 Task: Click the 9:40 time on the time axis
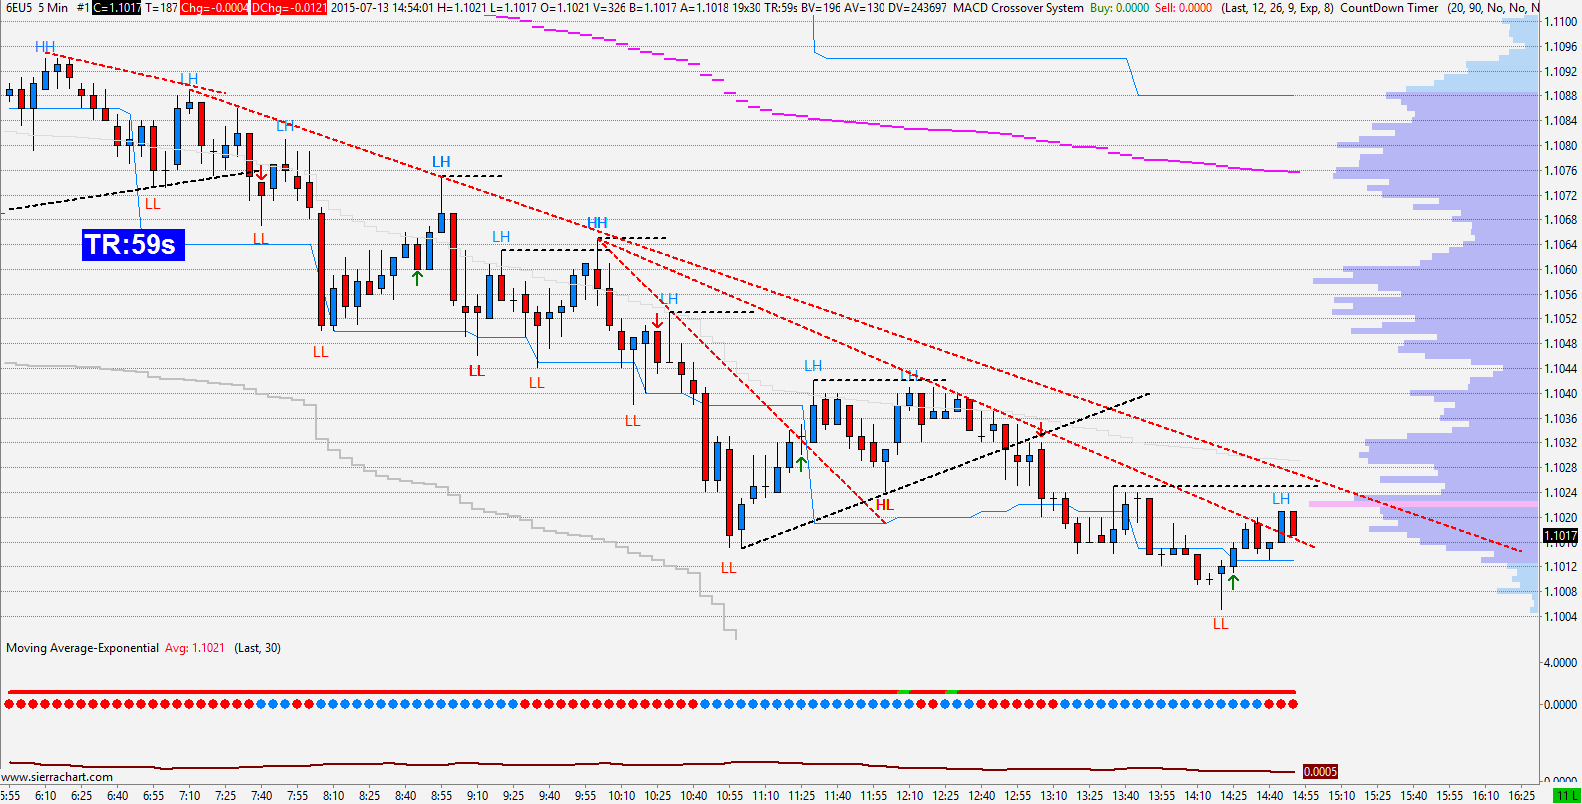click(x=549, y=796)
